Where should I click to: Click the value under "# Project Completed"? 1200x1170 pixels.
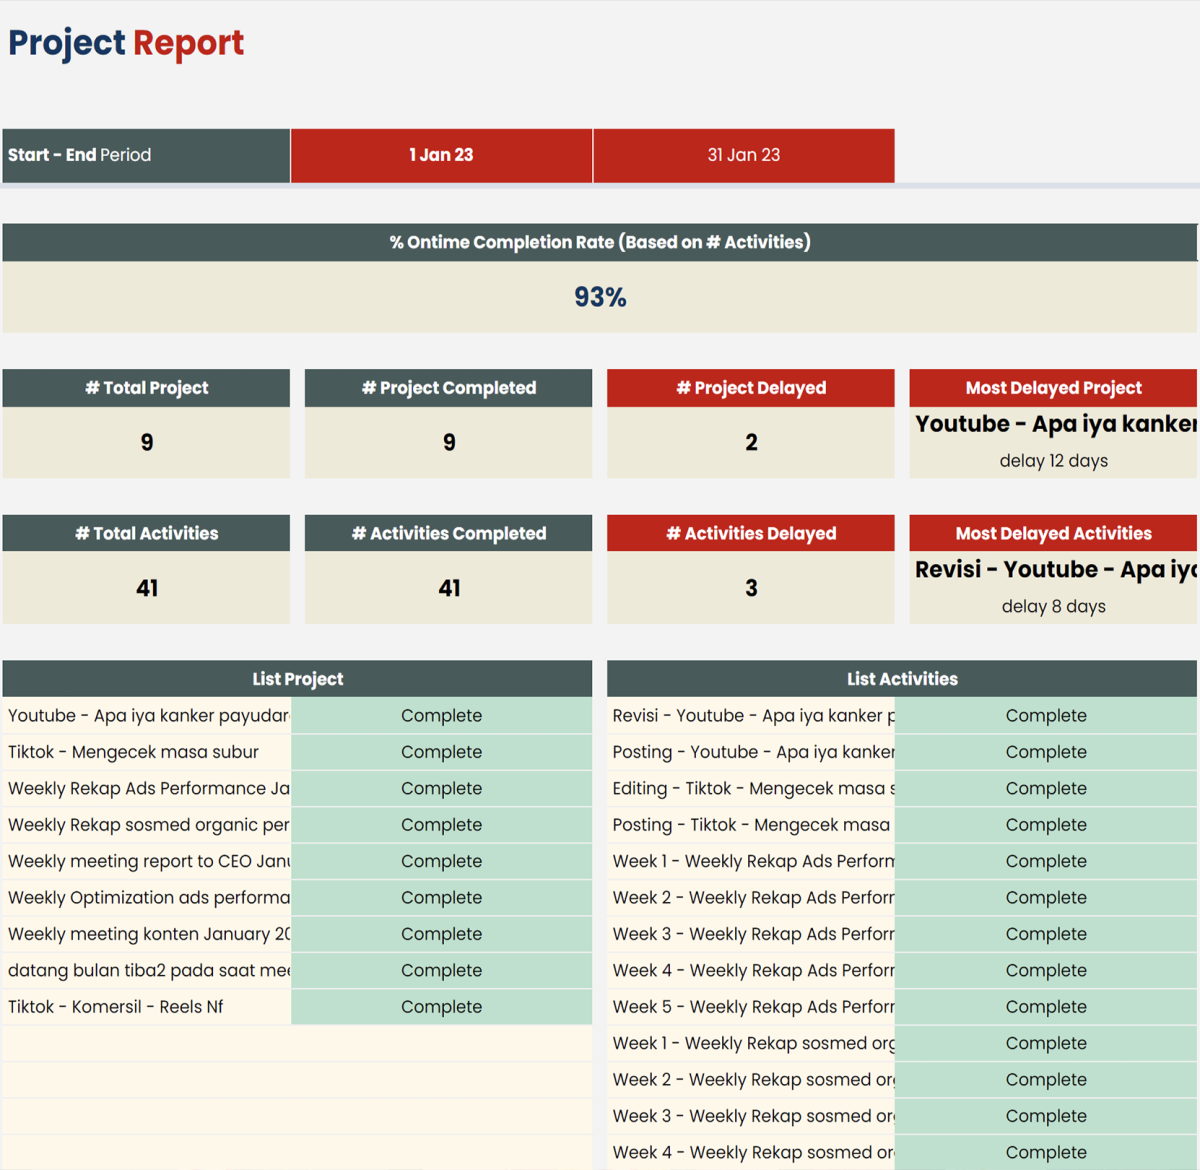click(449, 442)
